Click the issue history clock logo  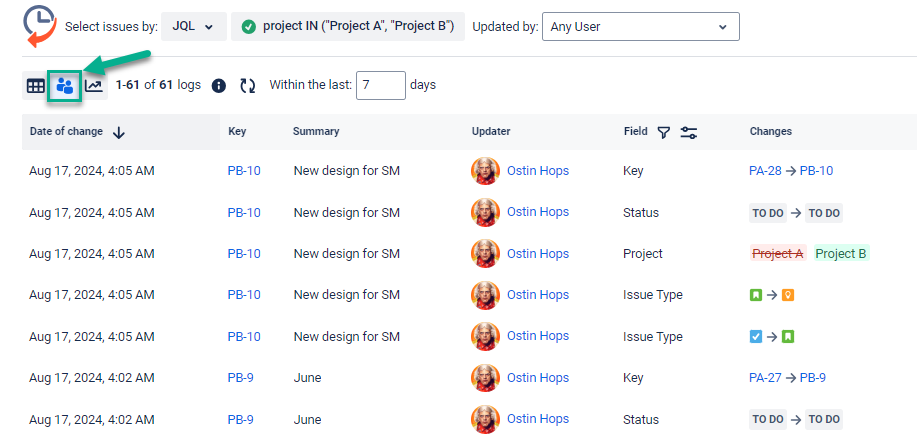(39, 26)
